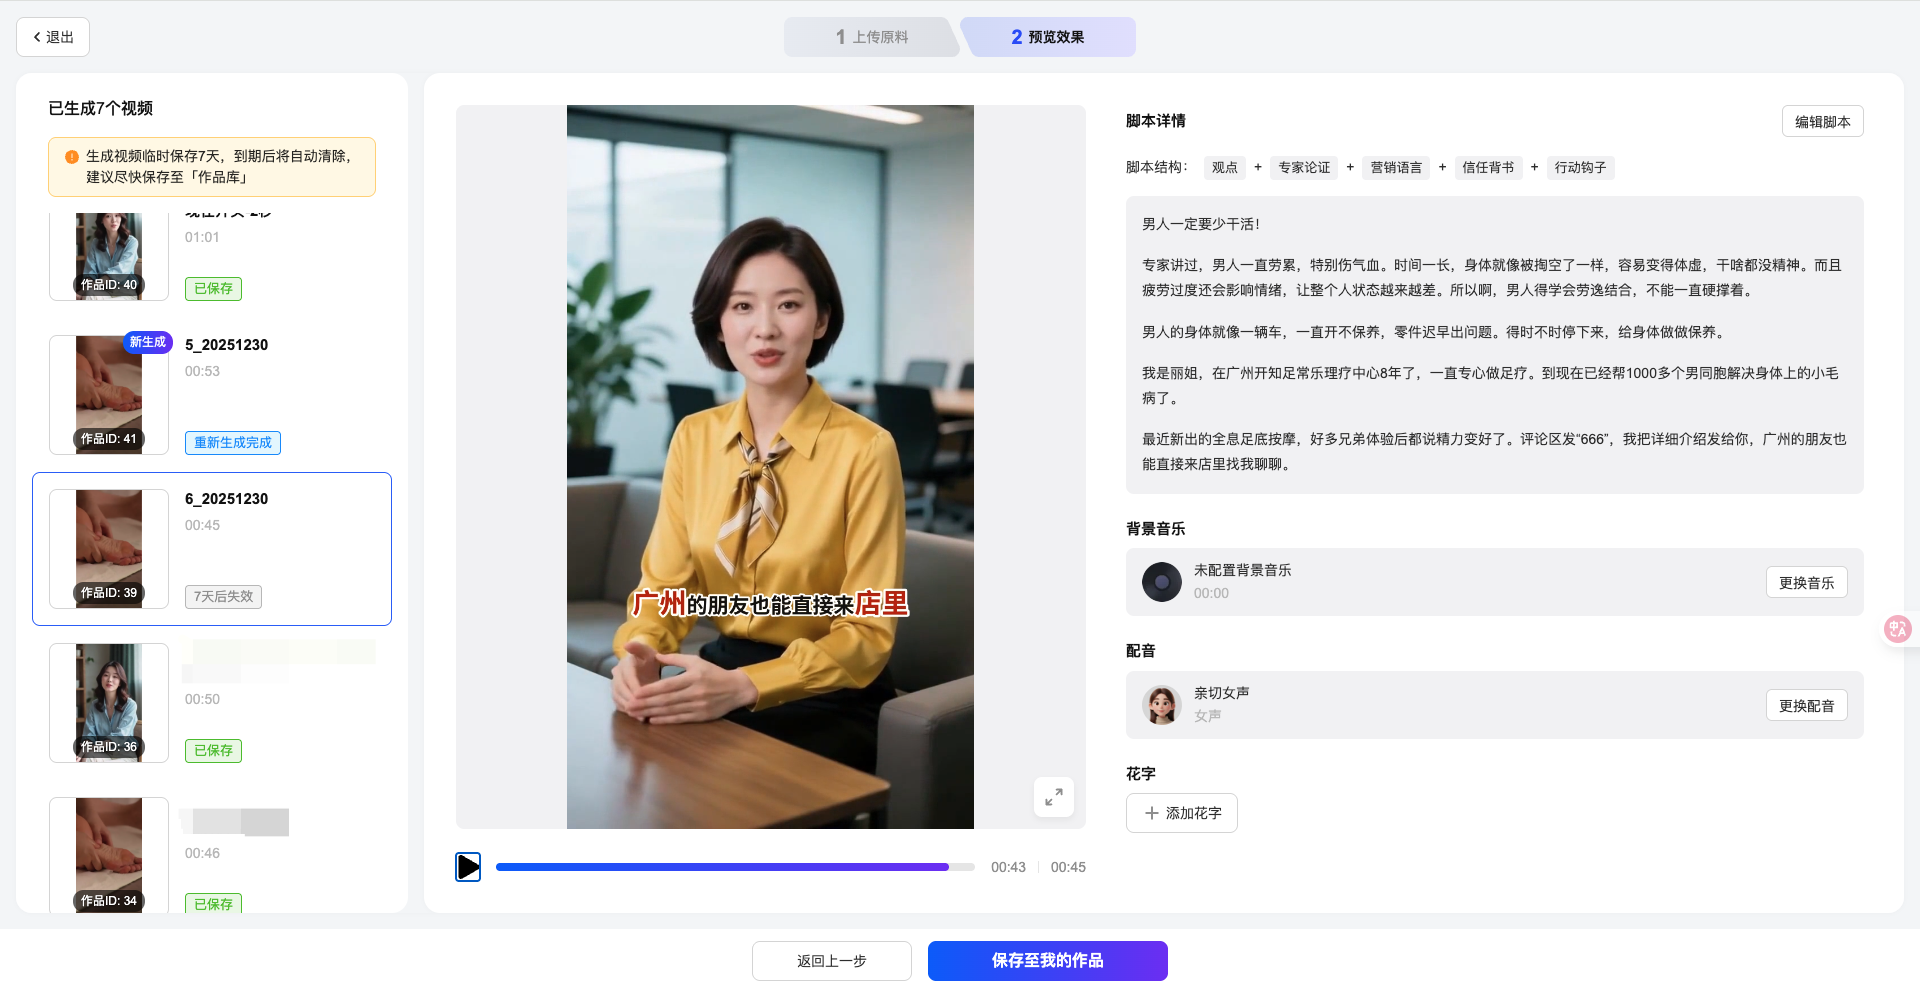Viewport: 1920px width, 993px height.
Task: Click 保存至我的作品 button
Action: point(1048,961)
